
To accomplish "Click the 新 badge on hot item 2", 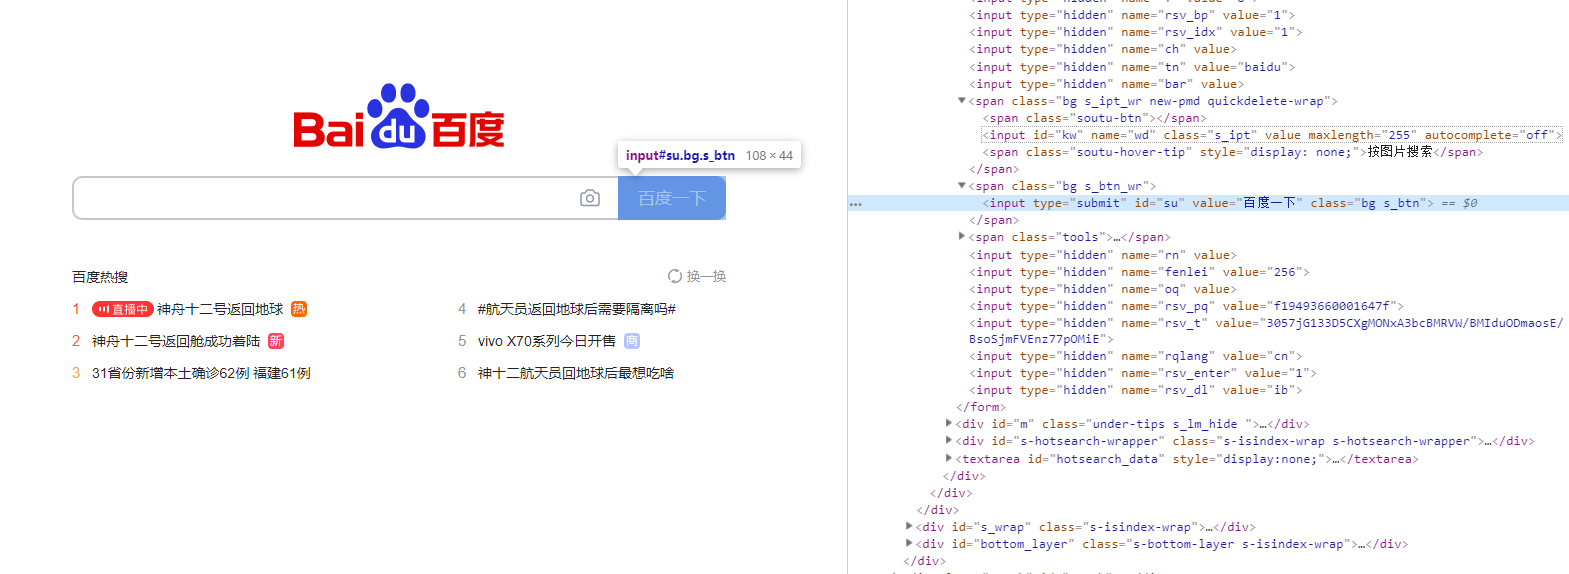I will [x=276, y=341].
